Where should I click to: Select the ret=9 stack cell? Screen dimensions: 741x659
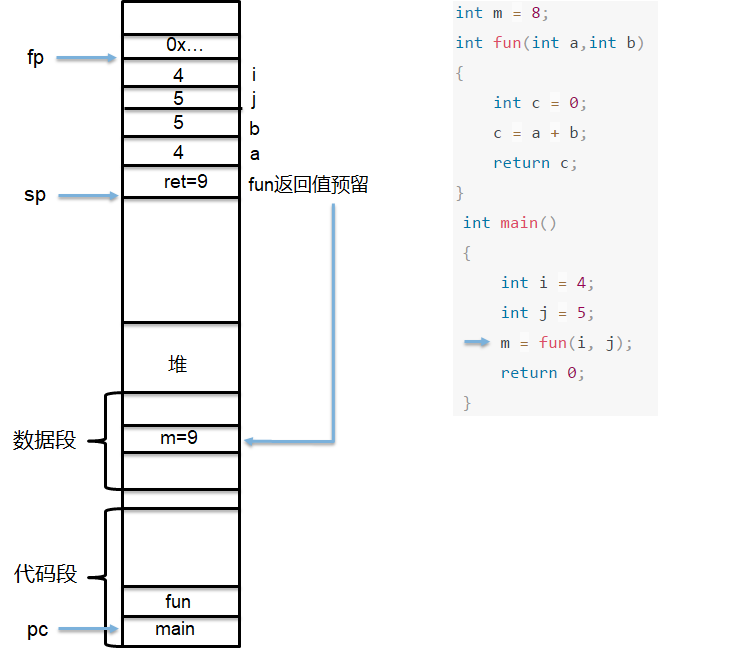tap(181, 182)
